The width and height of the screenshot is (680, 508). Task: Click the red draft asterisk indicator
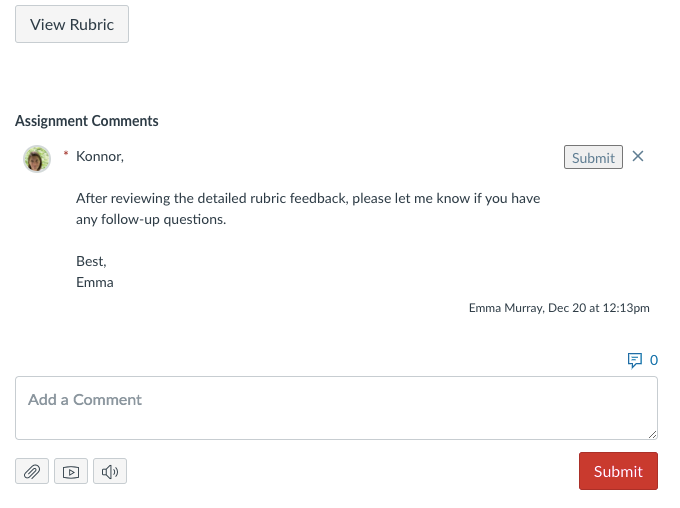pos(66,154)
